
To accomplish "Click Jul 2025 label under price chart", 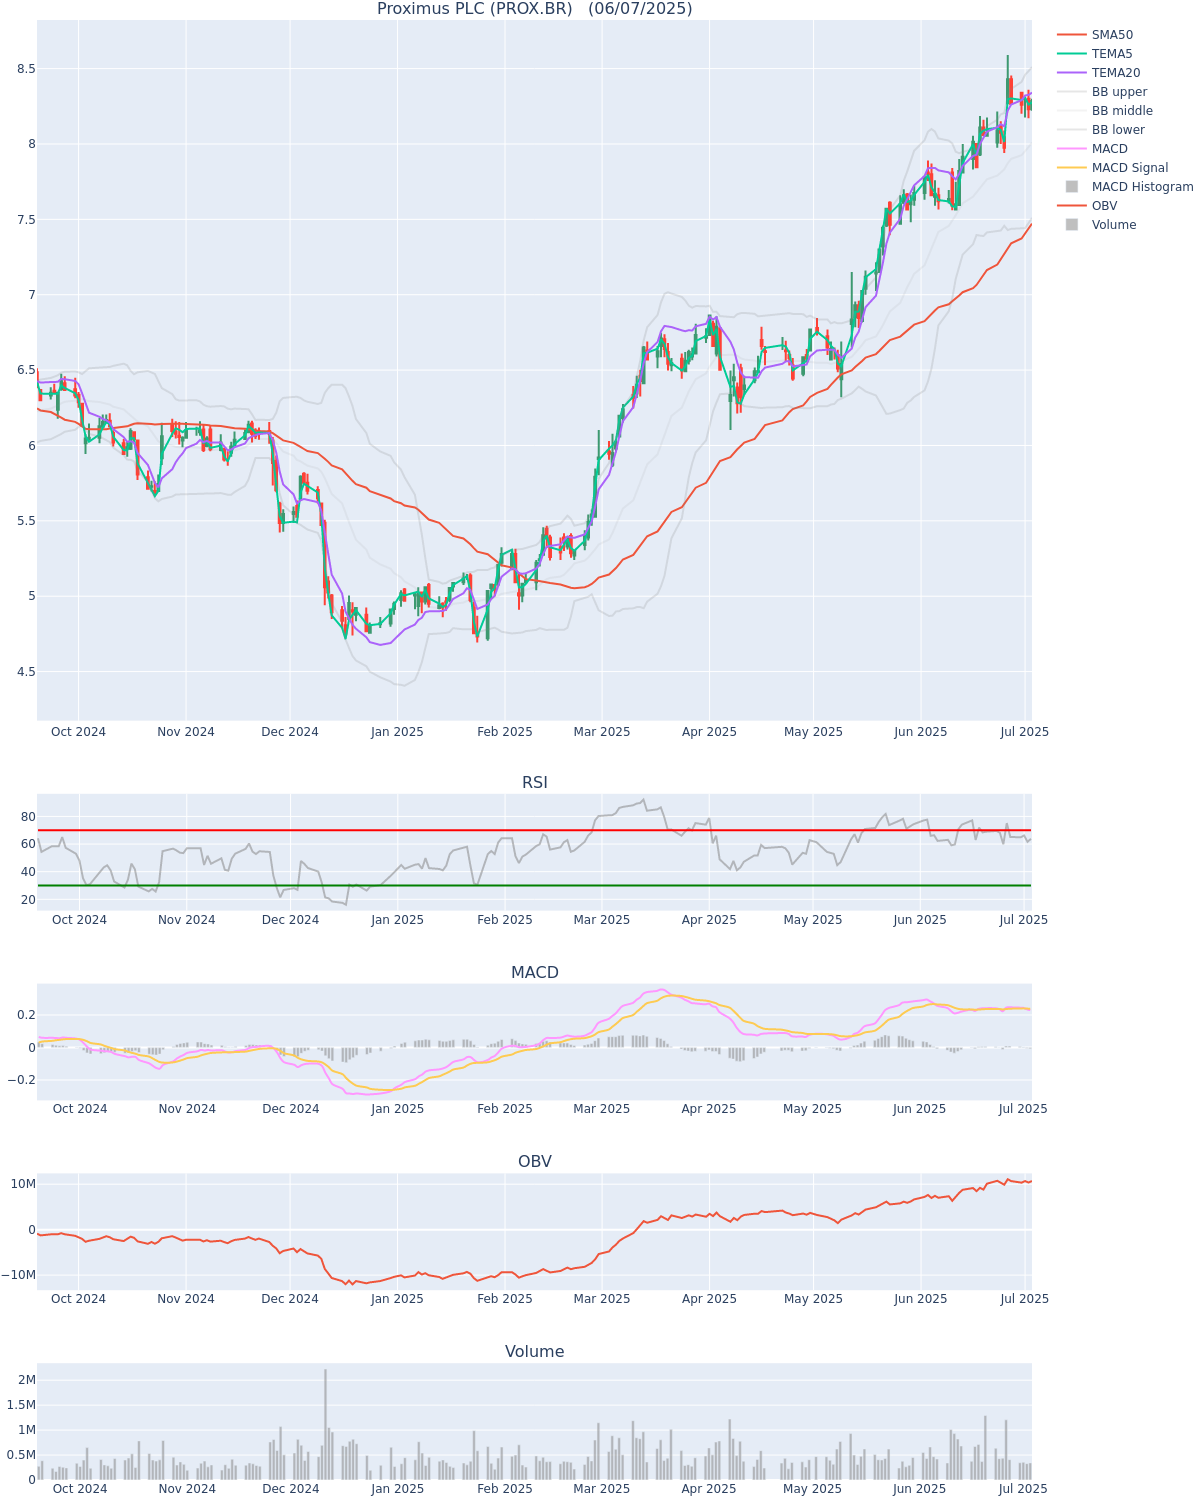I will [1025, 732].
